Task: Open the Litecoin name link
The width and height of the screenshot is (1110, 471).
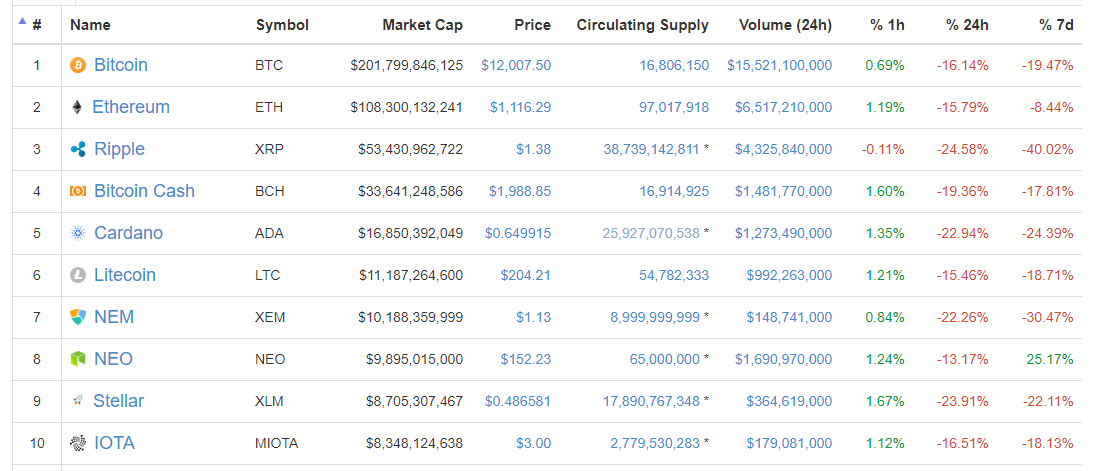Action: click(x=125, y=275)
